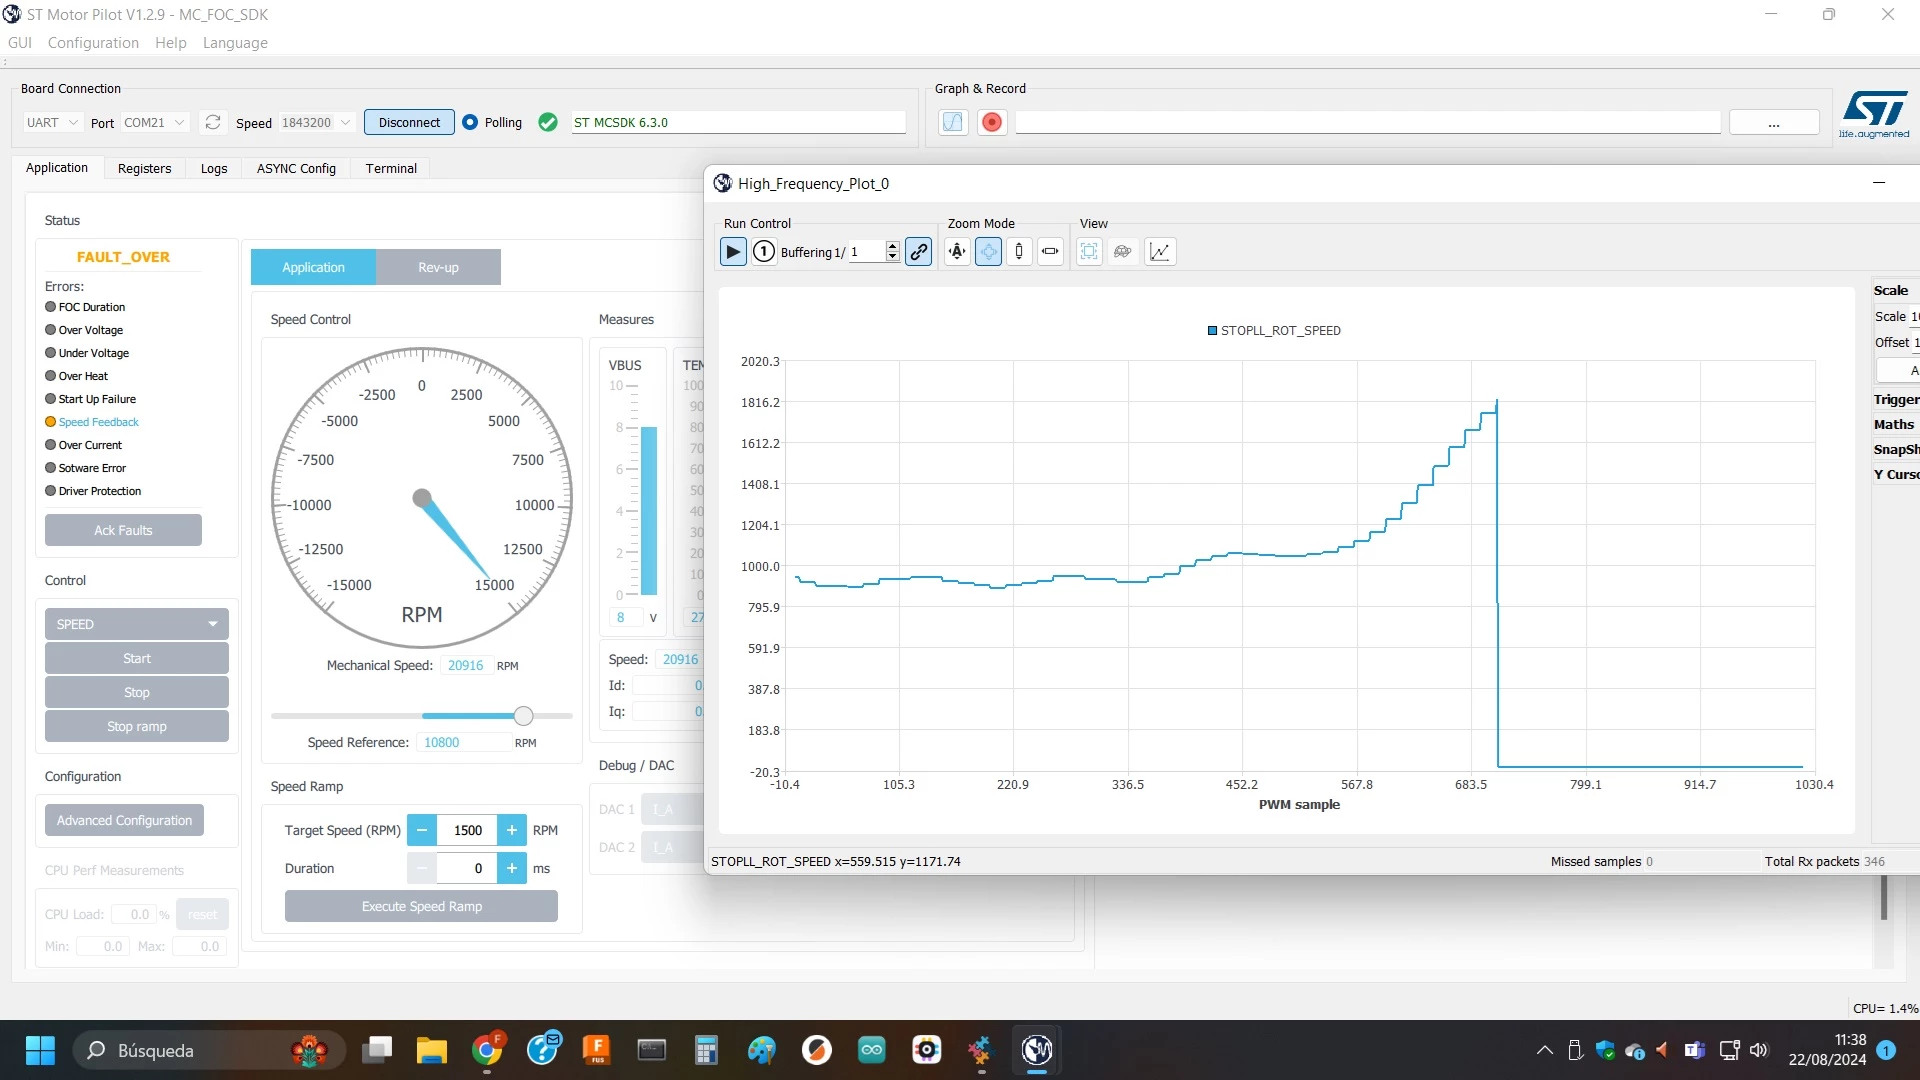Click the line chart view icon

[1160, 252]
